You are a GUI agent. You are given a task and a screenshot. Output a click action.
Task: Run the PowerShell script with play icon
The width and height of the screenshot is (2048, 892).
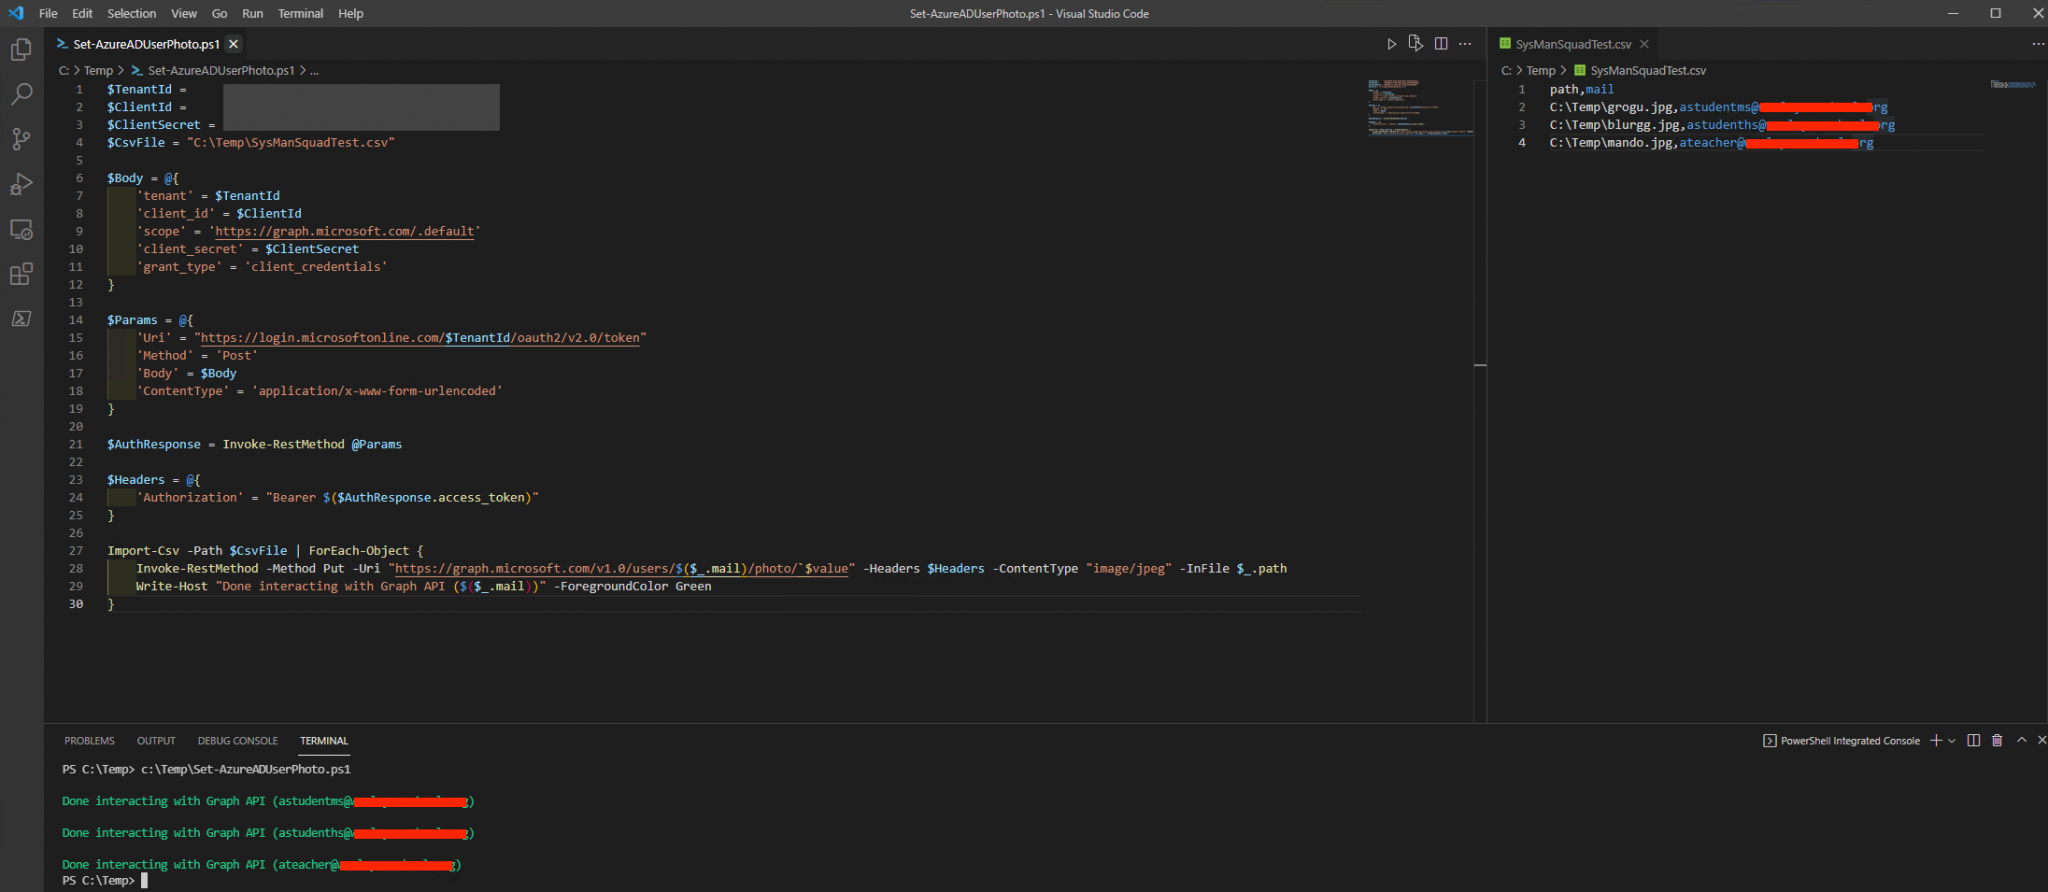tap(1391, 44)
